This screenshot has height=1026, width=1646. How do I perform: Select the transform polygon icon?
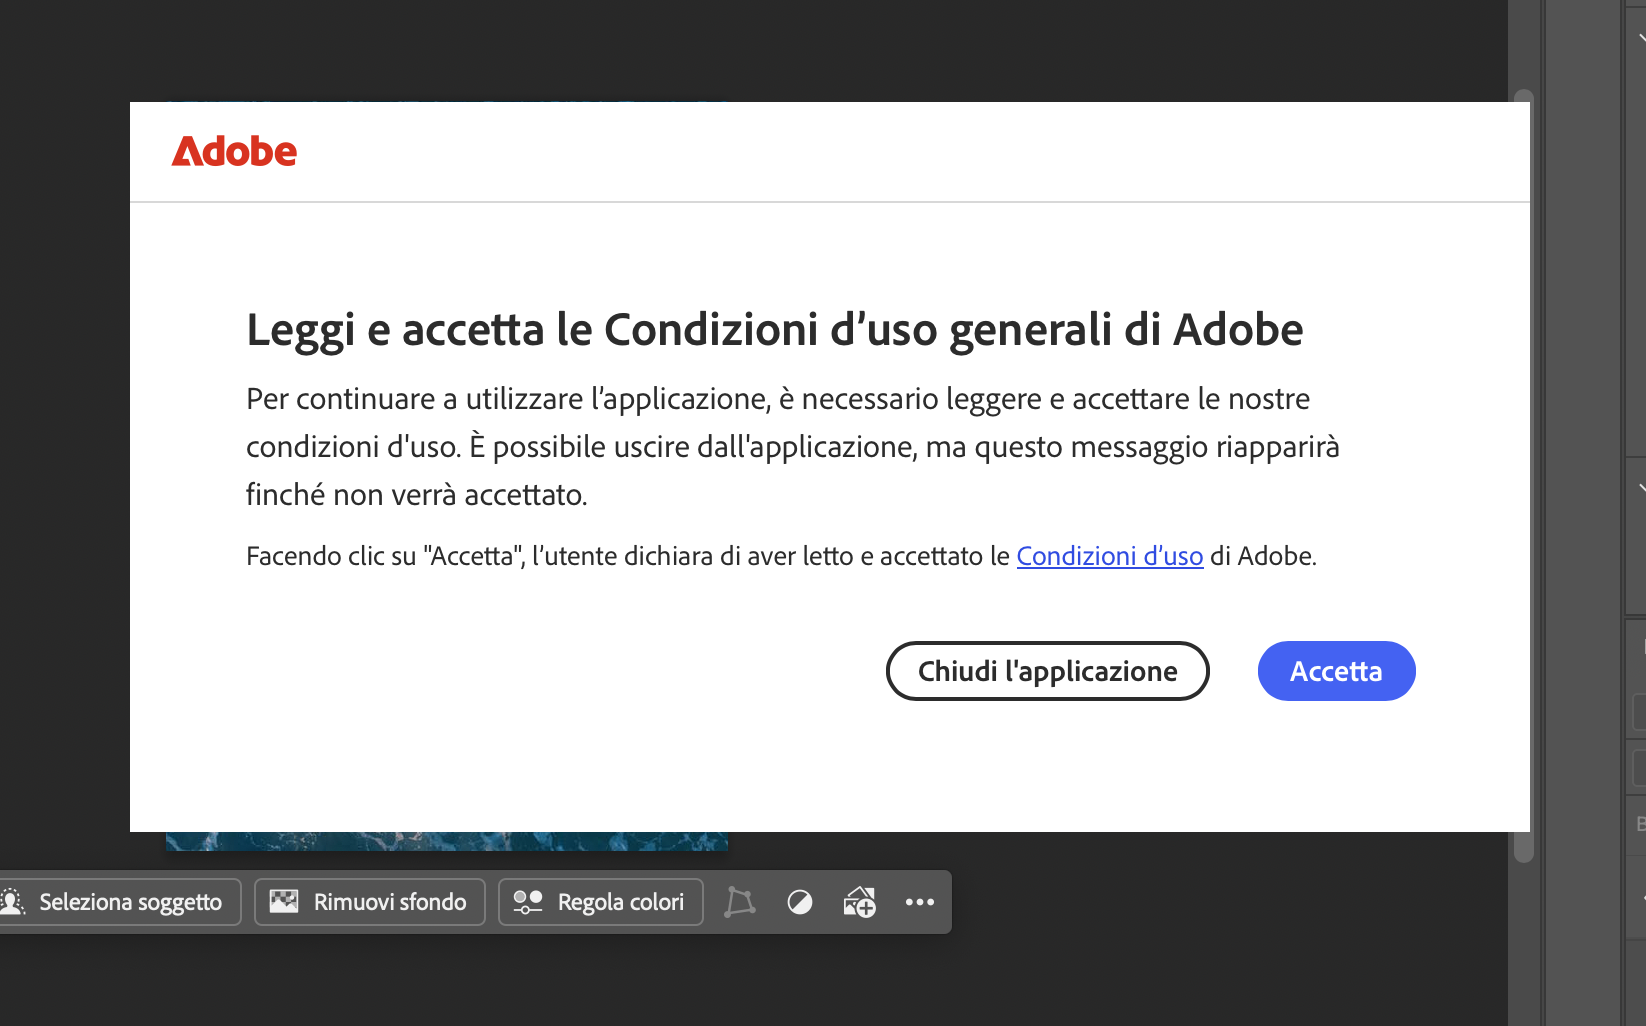click(x=739, y=902)
